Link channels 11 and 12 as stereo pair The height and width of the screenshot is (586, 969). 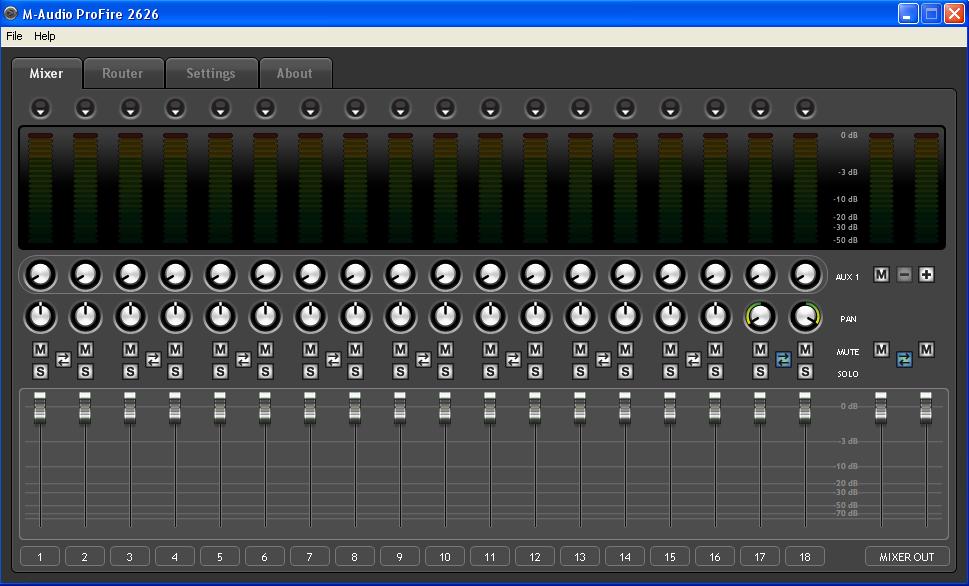coord(513,359)
